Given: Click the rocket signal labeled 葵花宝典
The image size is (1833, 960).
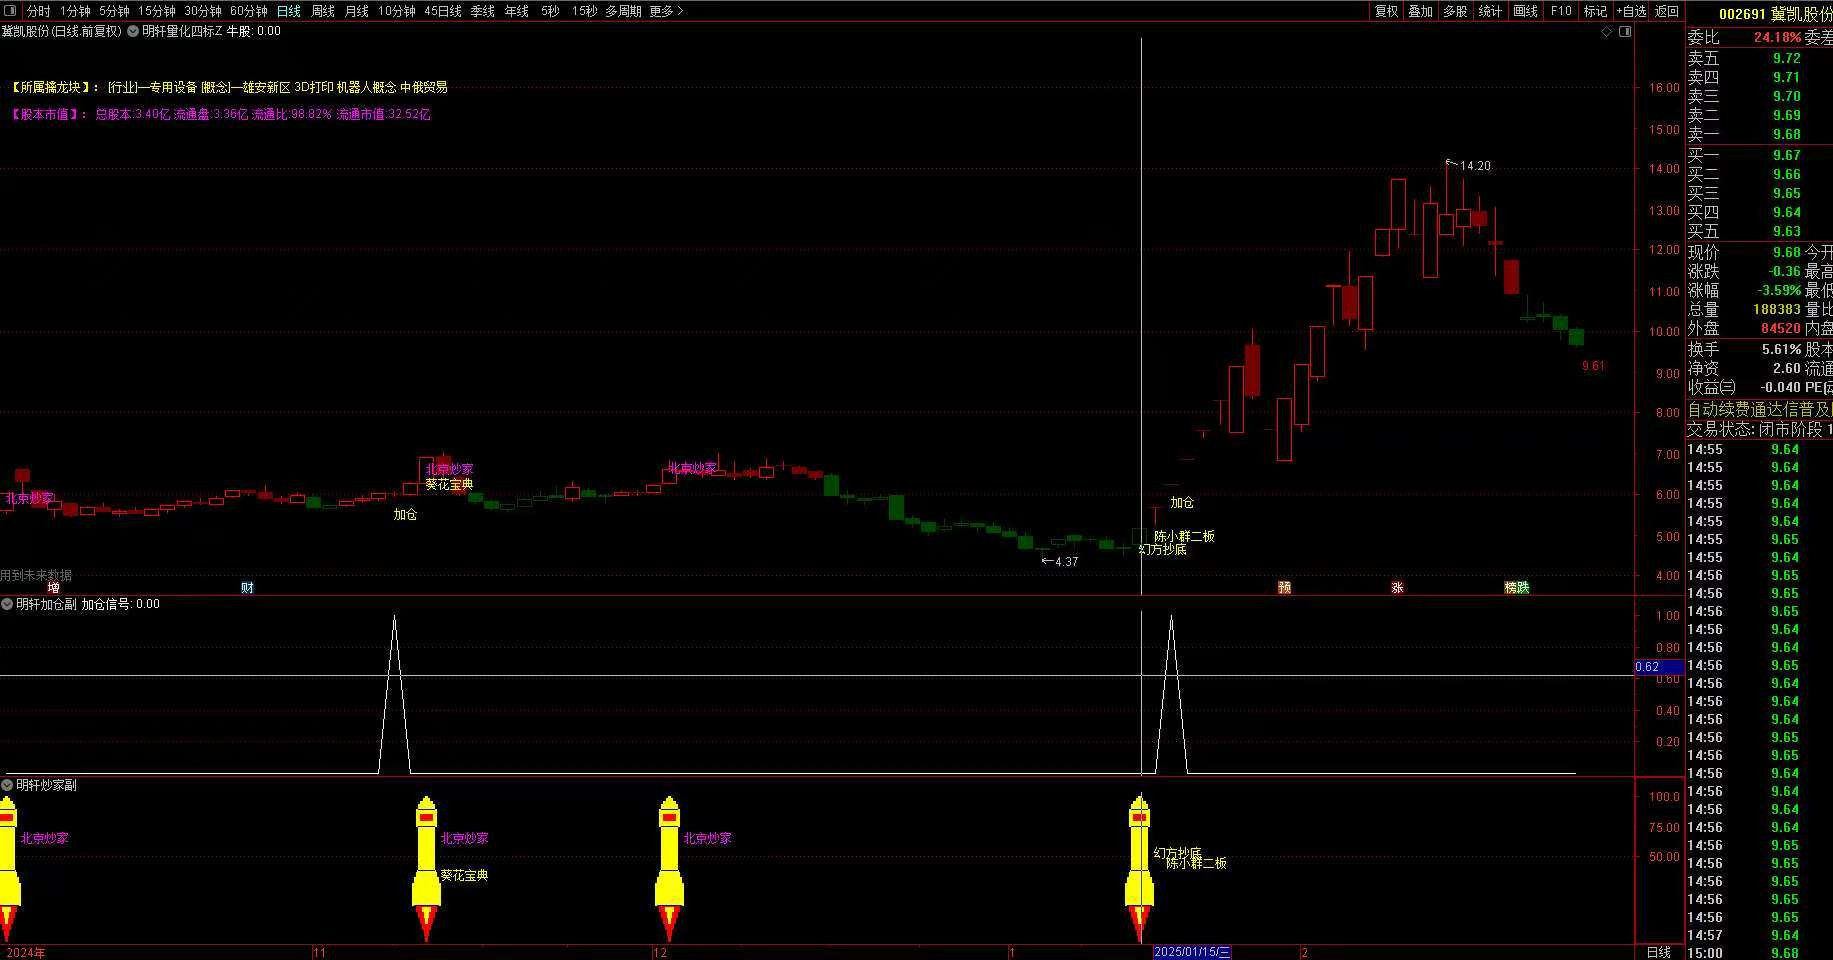Looking at the screenshot, I should [426, 868].
